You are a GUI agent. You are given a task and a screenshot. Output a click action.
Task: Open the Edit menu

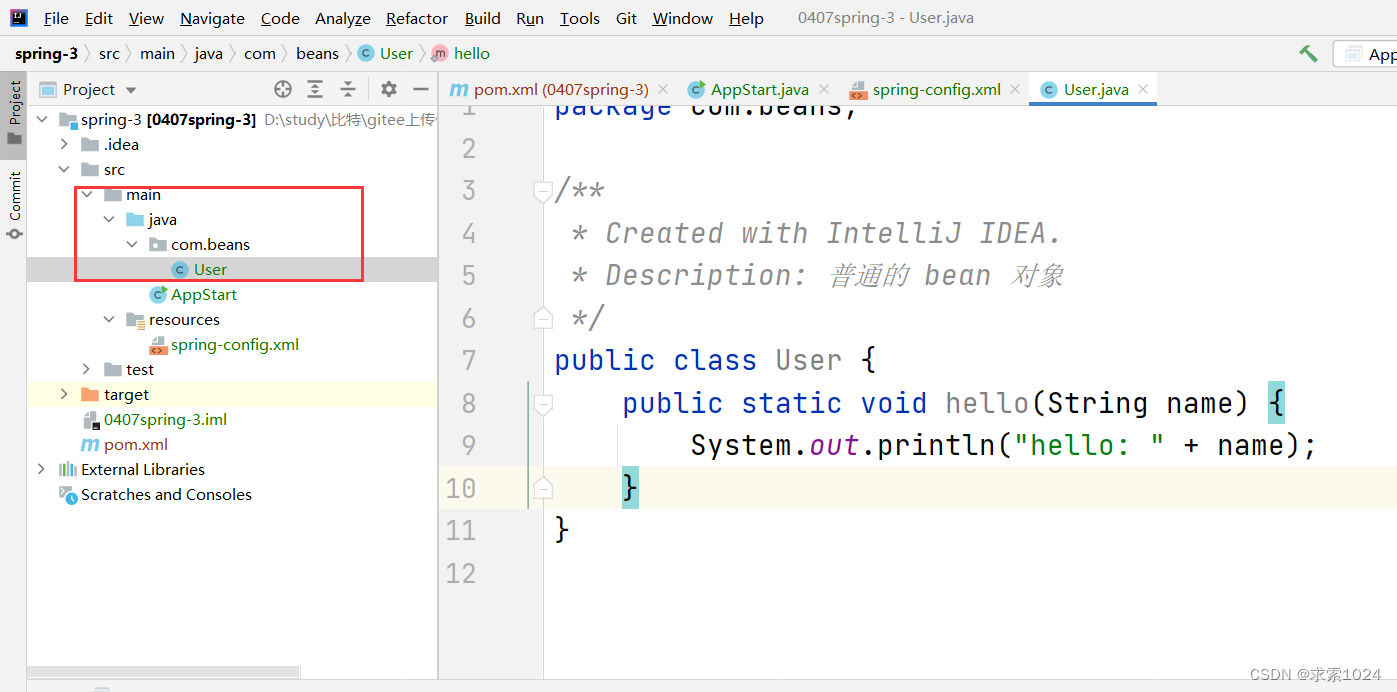pyautogui.click(x=99, y=18)
